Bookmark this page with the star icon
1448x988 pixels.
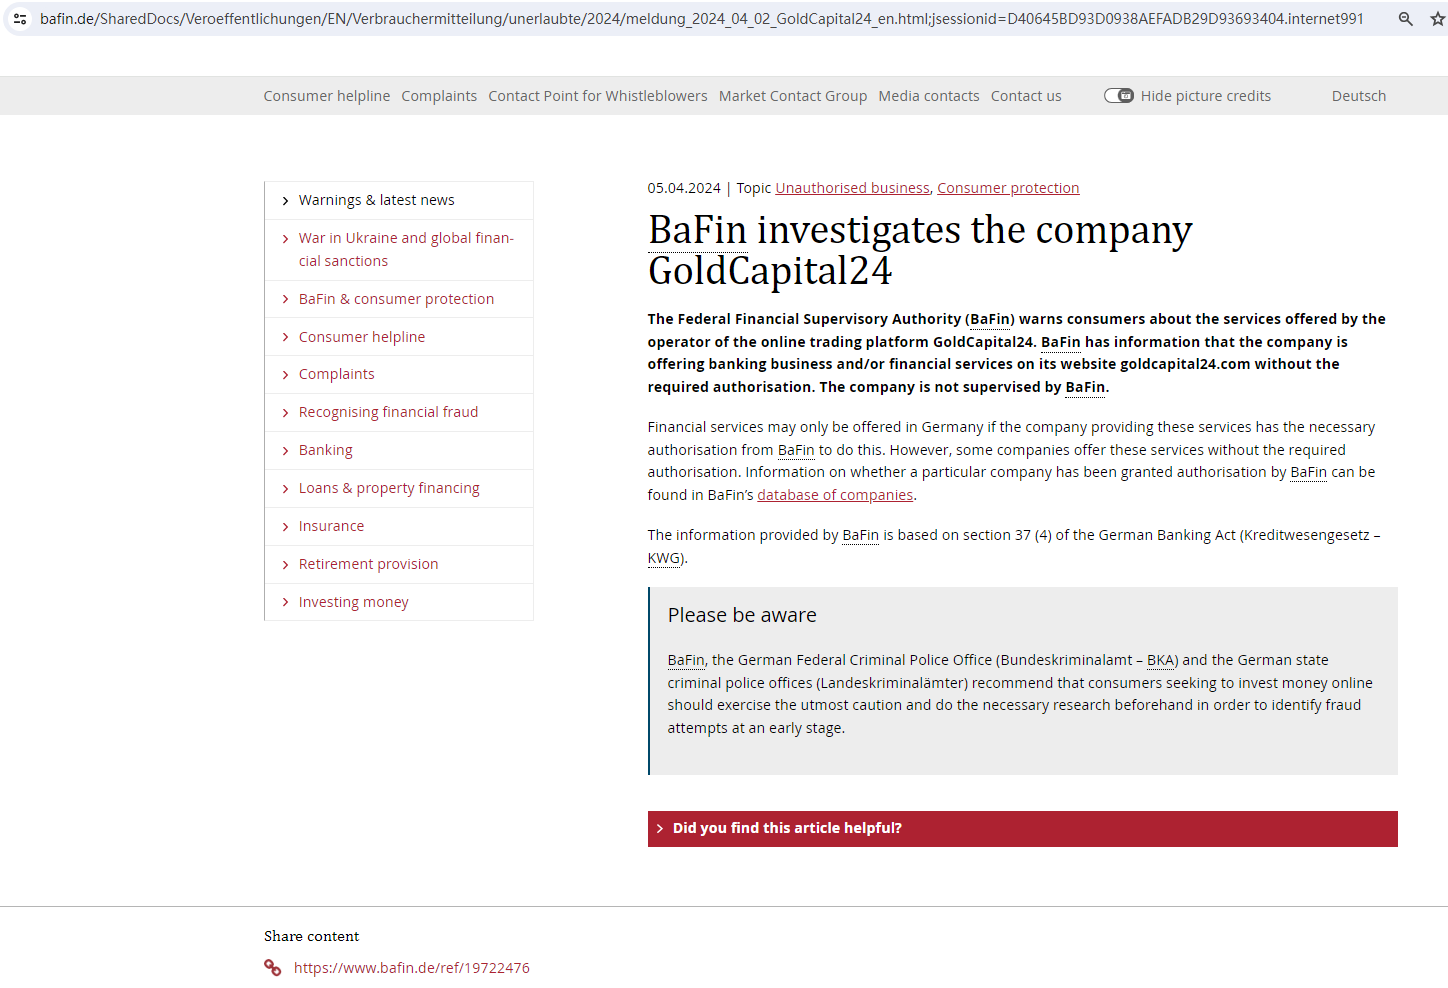tap(1438, 19)
